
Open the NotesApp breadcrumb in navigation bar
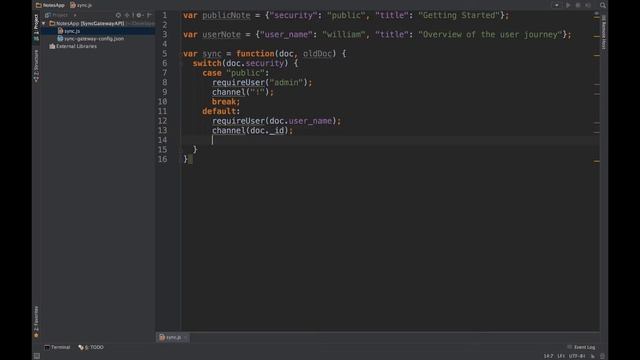coord(50,5)
